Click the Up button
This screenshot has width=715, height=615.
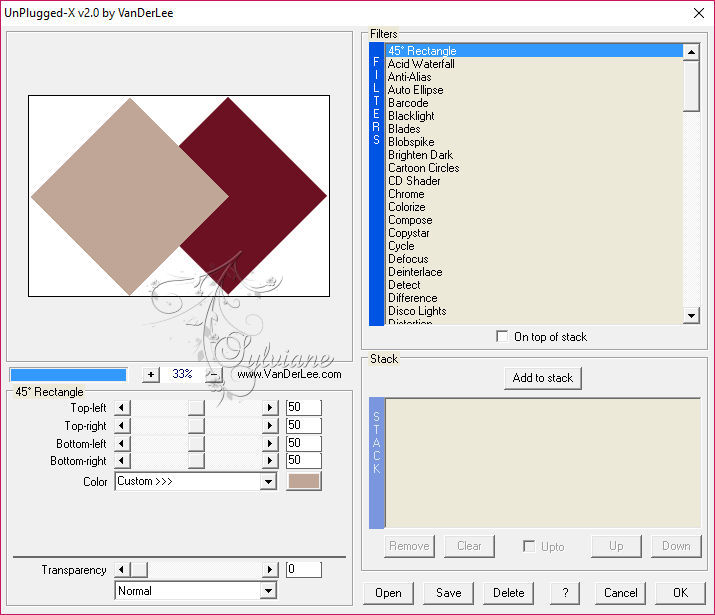point(616,546)
